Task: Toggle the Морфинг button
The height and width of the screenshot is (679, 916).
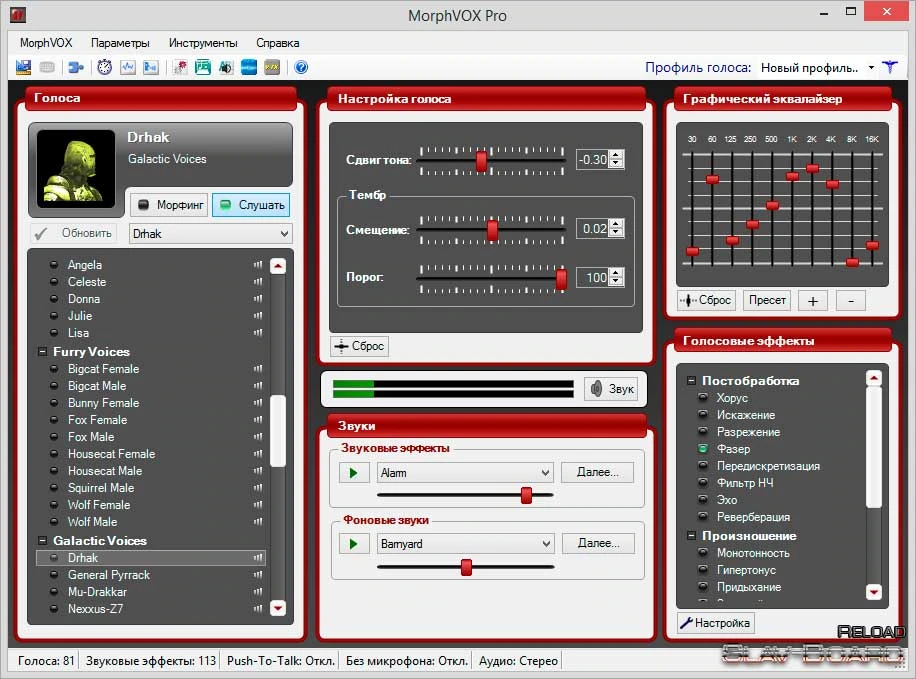Action: coord(169,205)
